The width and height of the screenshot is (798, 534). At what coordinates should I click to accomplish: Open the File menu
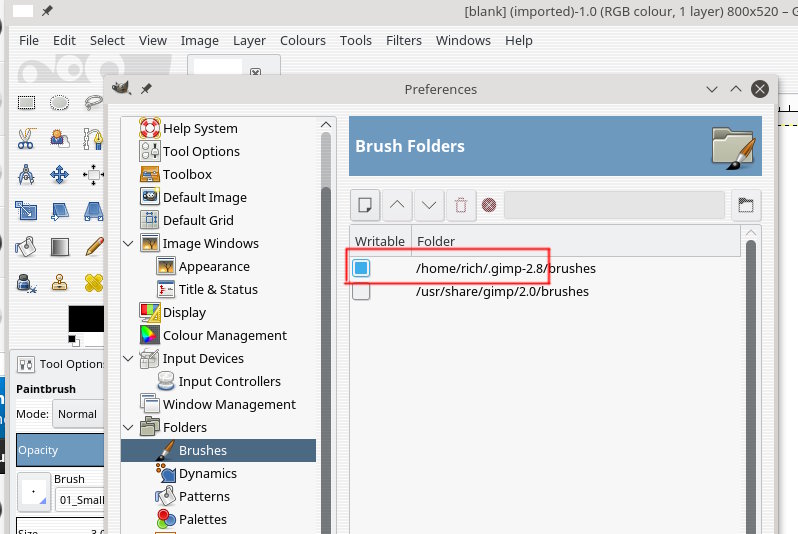(28, 40)
